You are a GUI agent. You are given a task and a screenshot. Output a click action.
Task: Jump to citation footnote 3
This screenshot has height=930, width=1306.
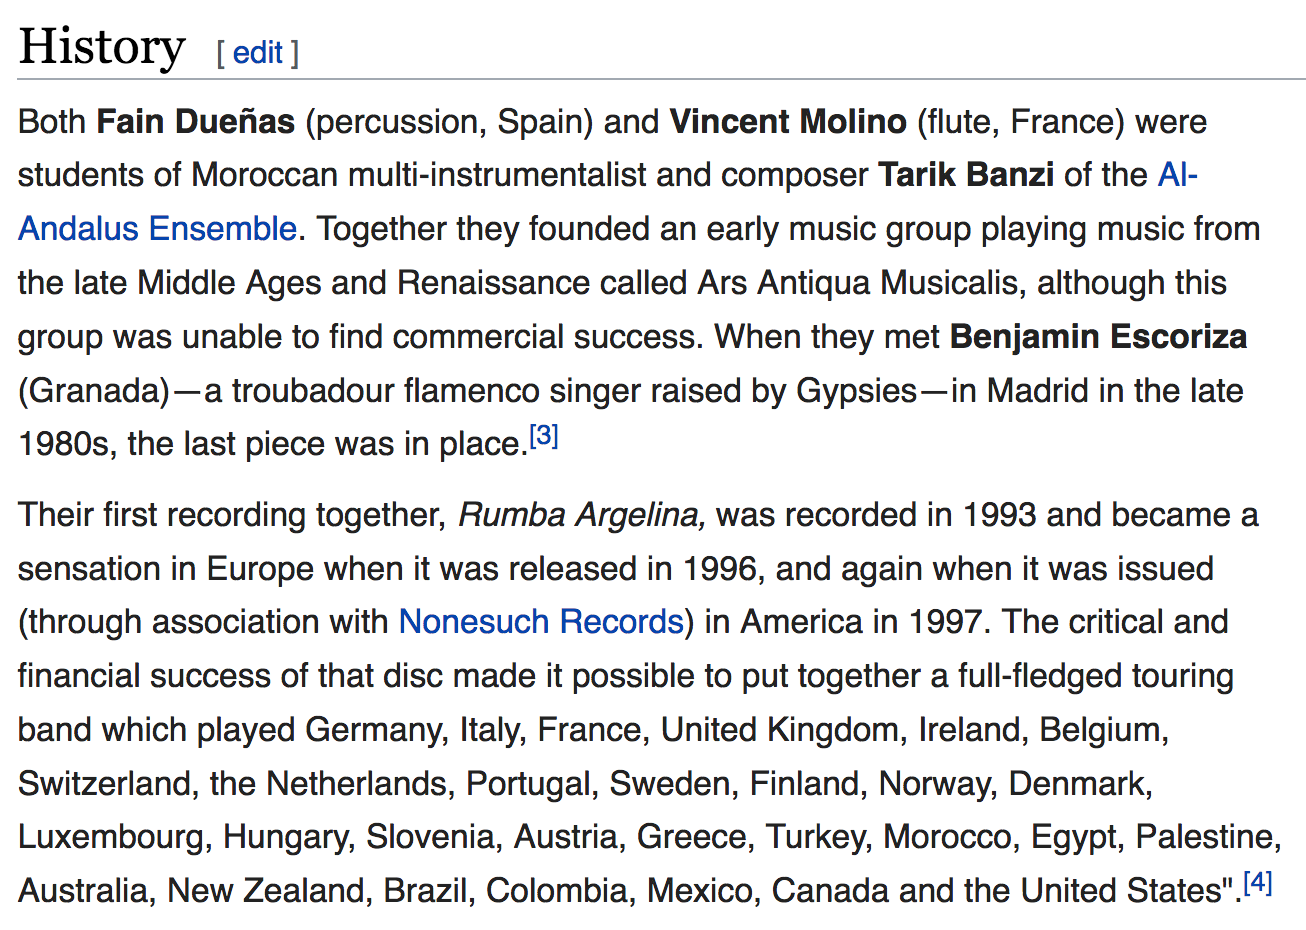click(x=544, y=436)
